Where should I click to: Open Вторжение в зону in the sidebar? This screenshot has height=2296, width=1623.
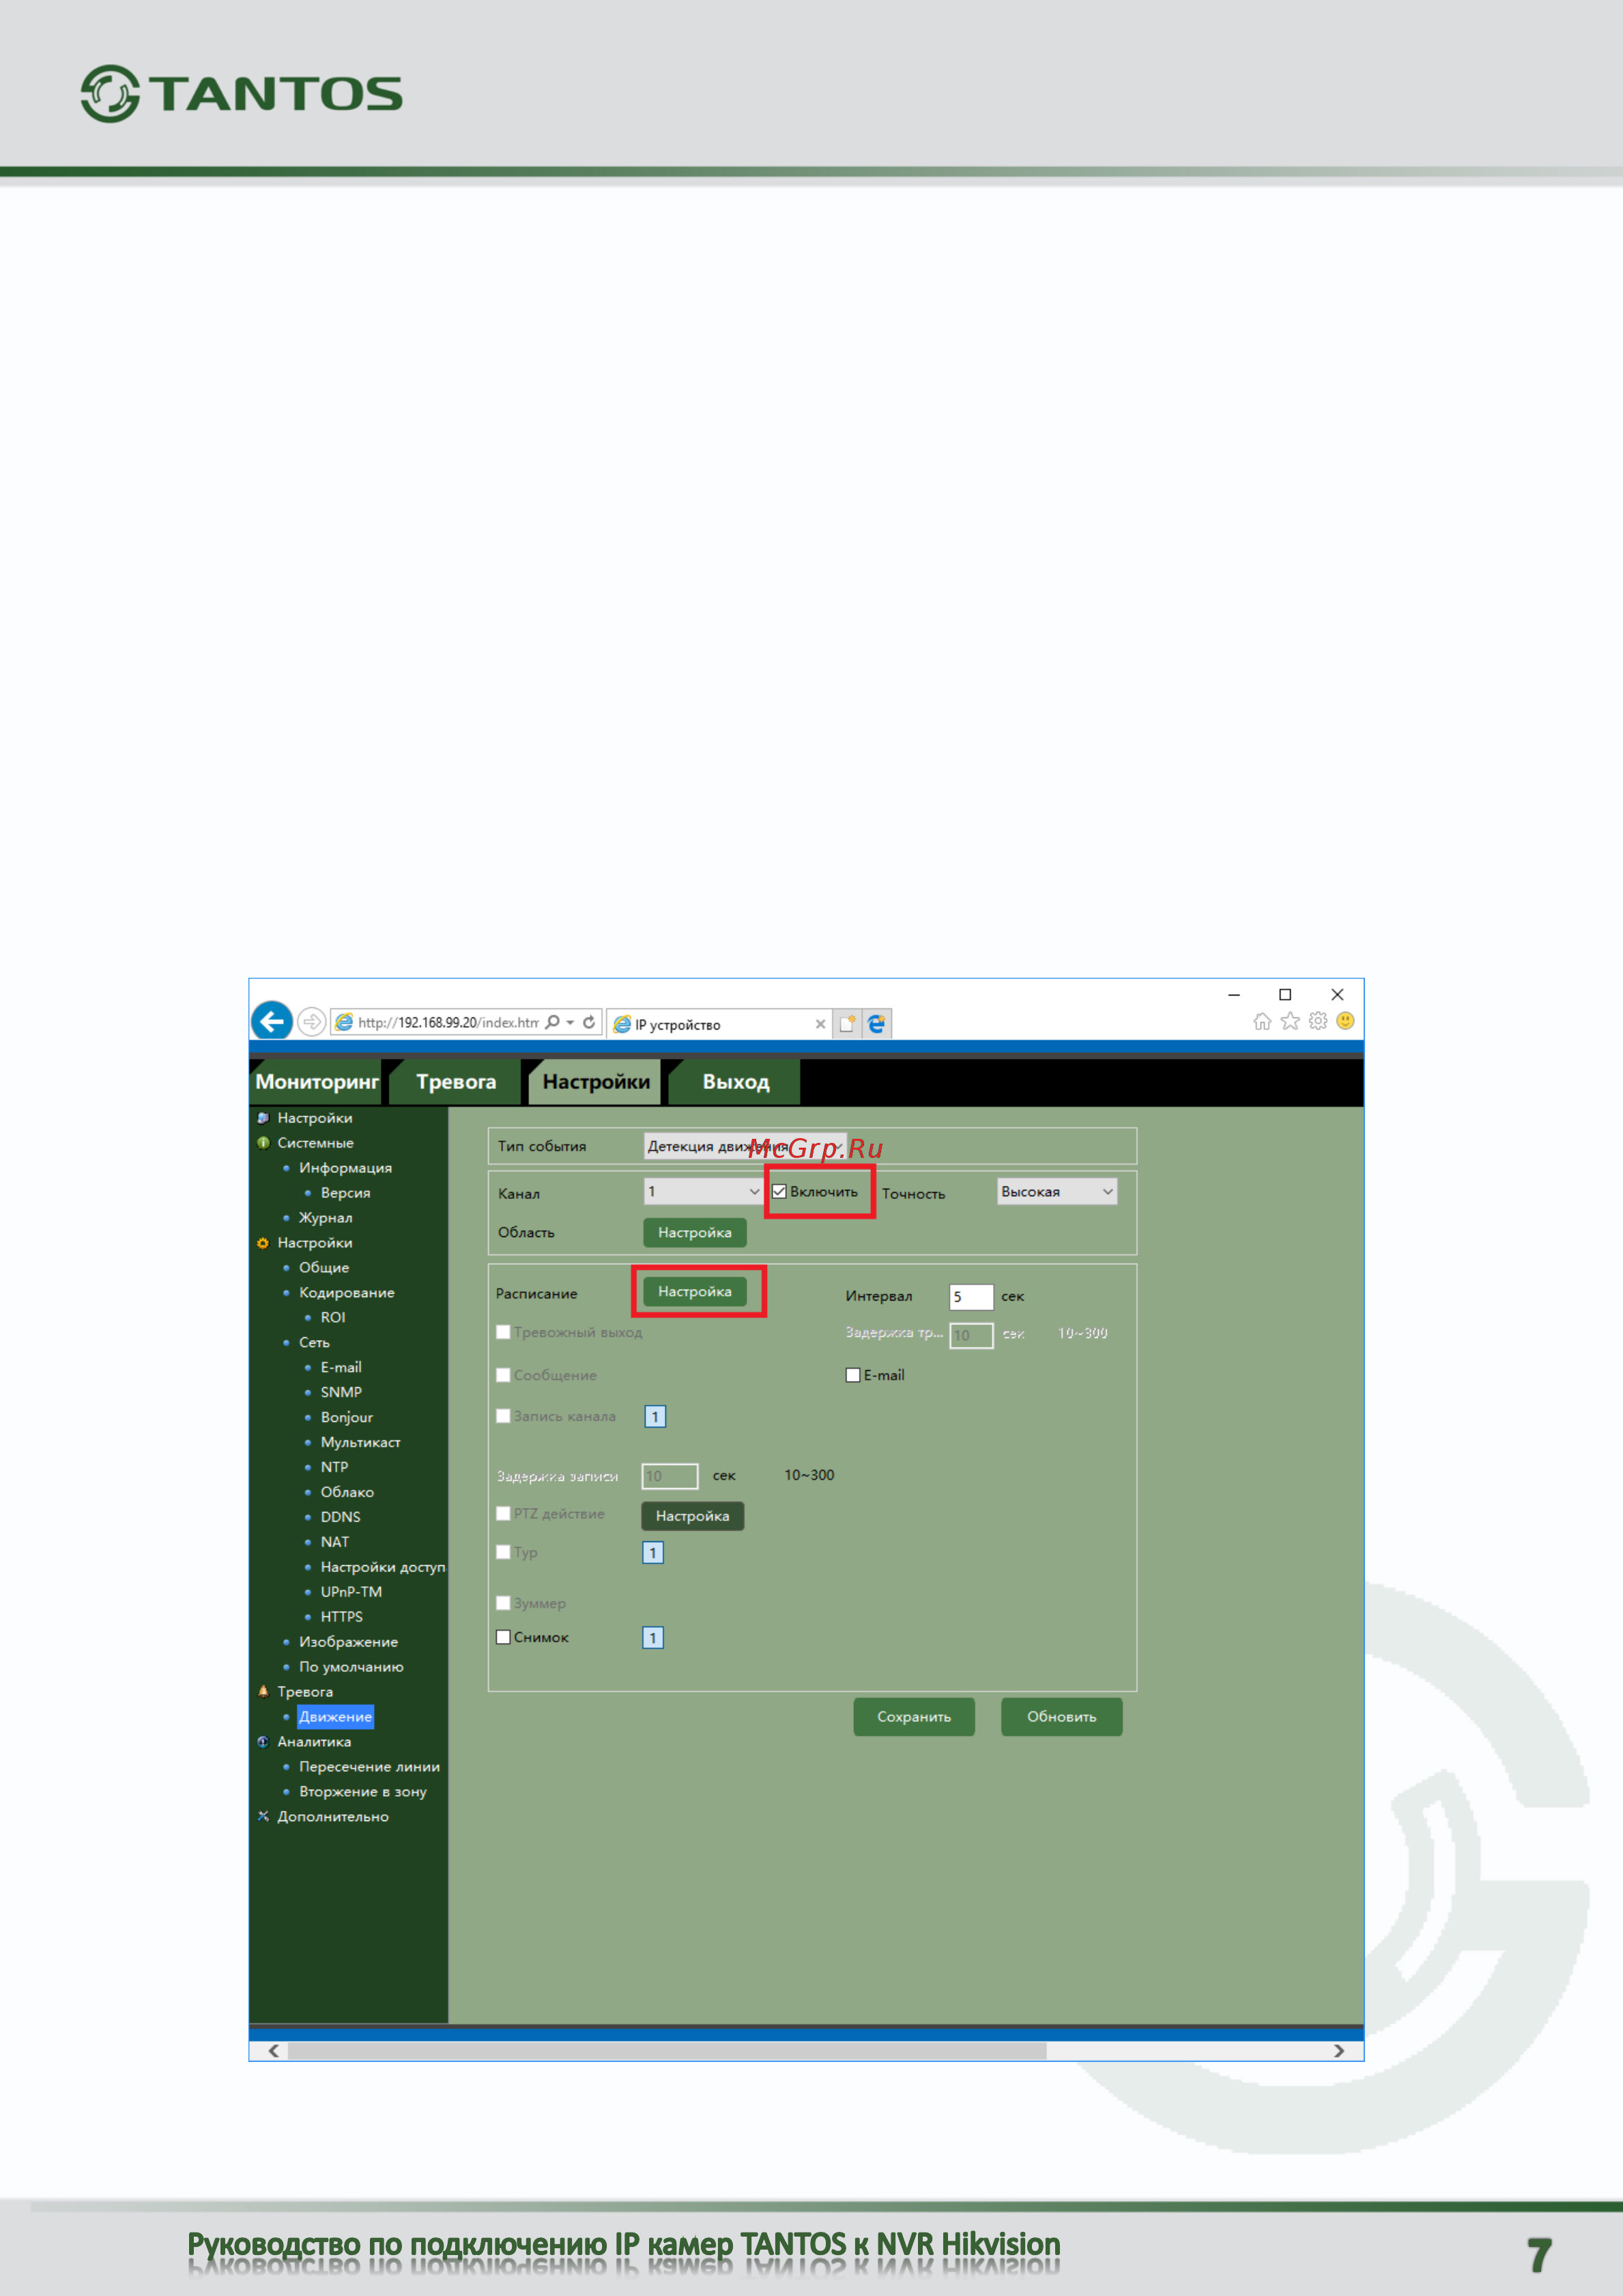pyautogui.click(x=362, y=1792)
